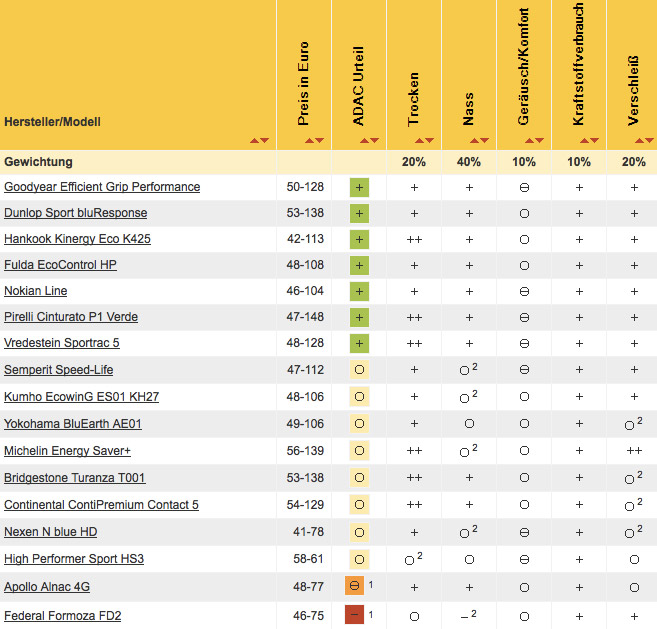Open Bridgestone Turanza T001 link

[x=75, y=478]
